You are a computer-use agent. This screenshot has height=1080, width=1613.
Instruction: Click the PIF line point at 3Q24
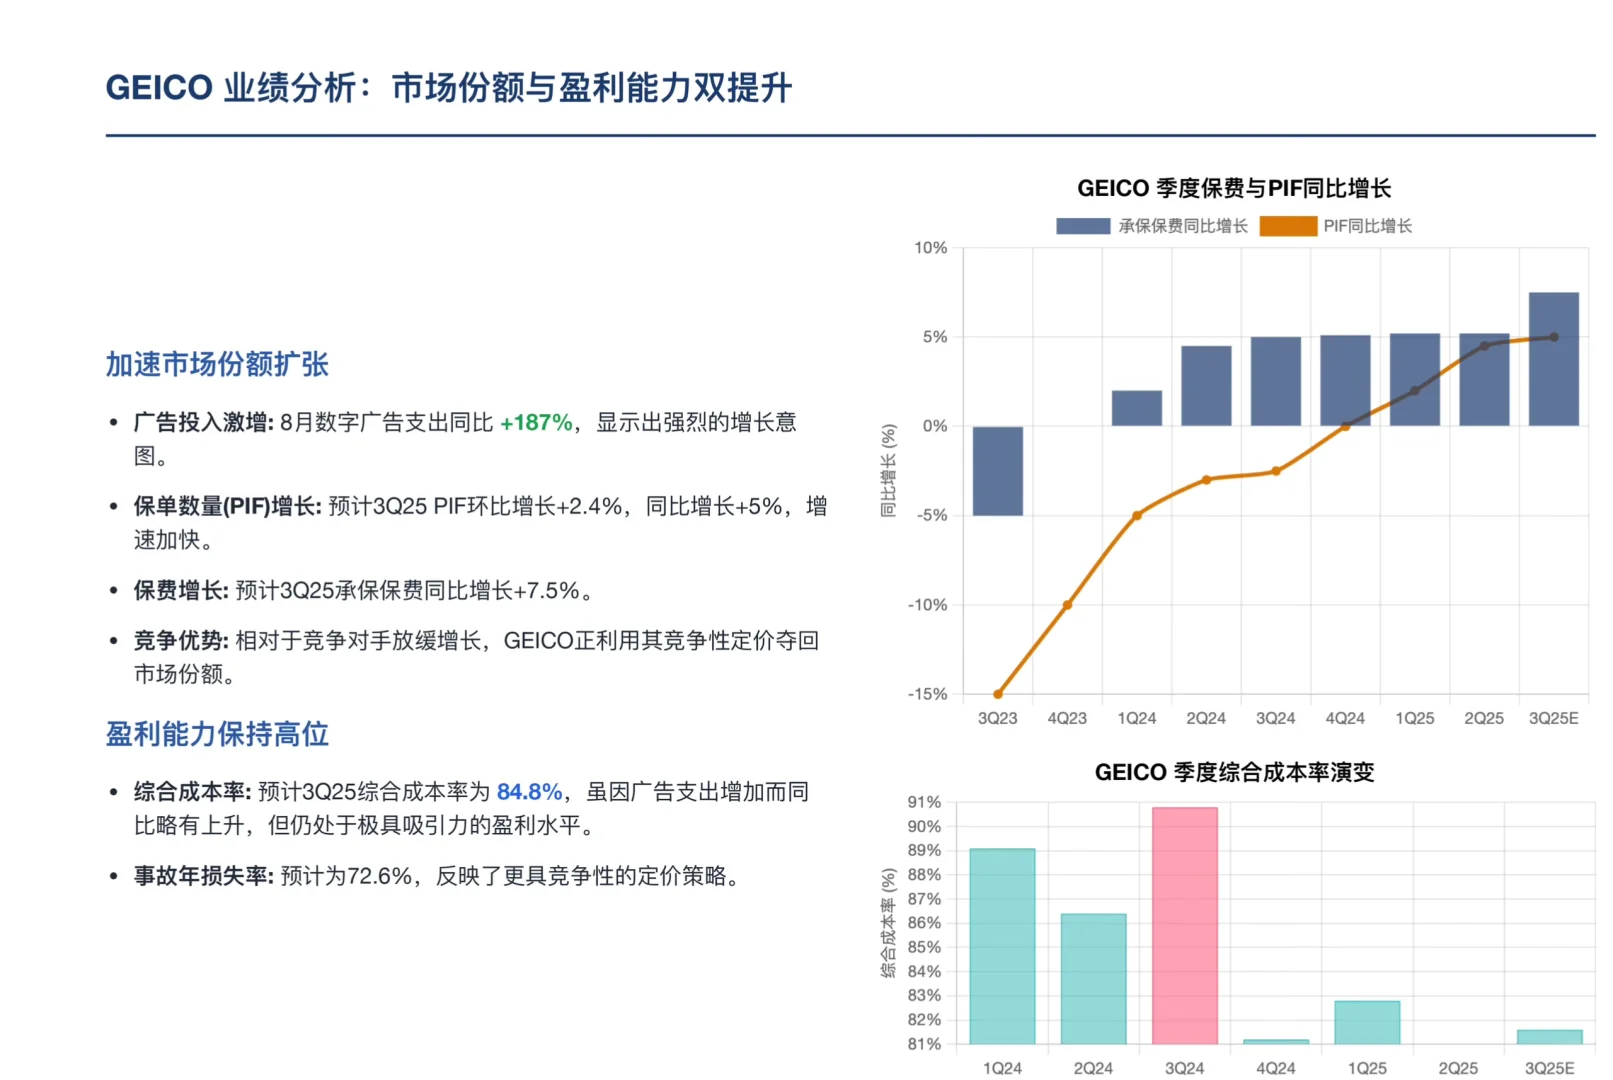click(x=1276, y=471)
